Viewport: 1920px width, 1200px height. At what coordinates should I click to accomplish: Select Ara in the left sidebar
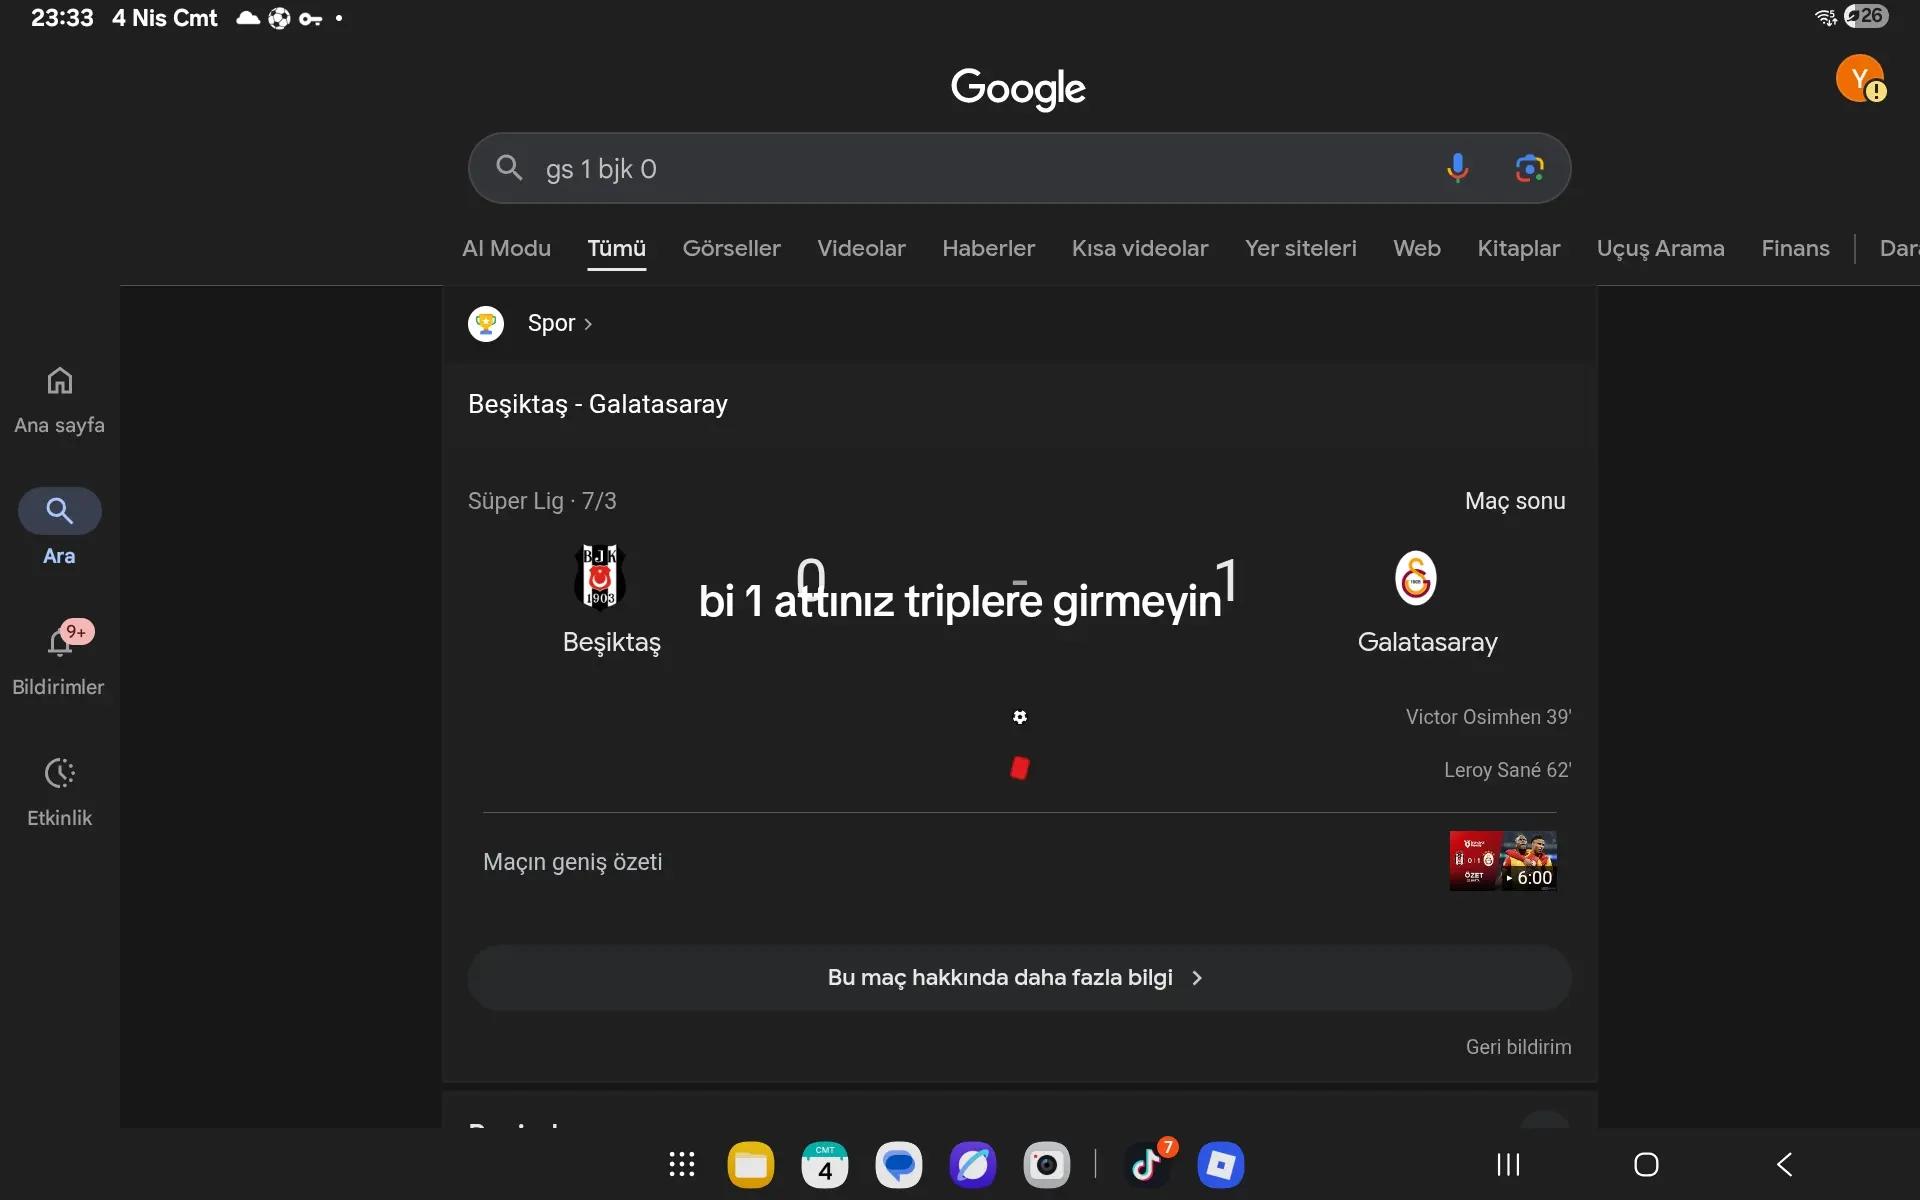(59, 528)
